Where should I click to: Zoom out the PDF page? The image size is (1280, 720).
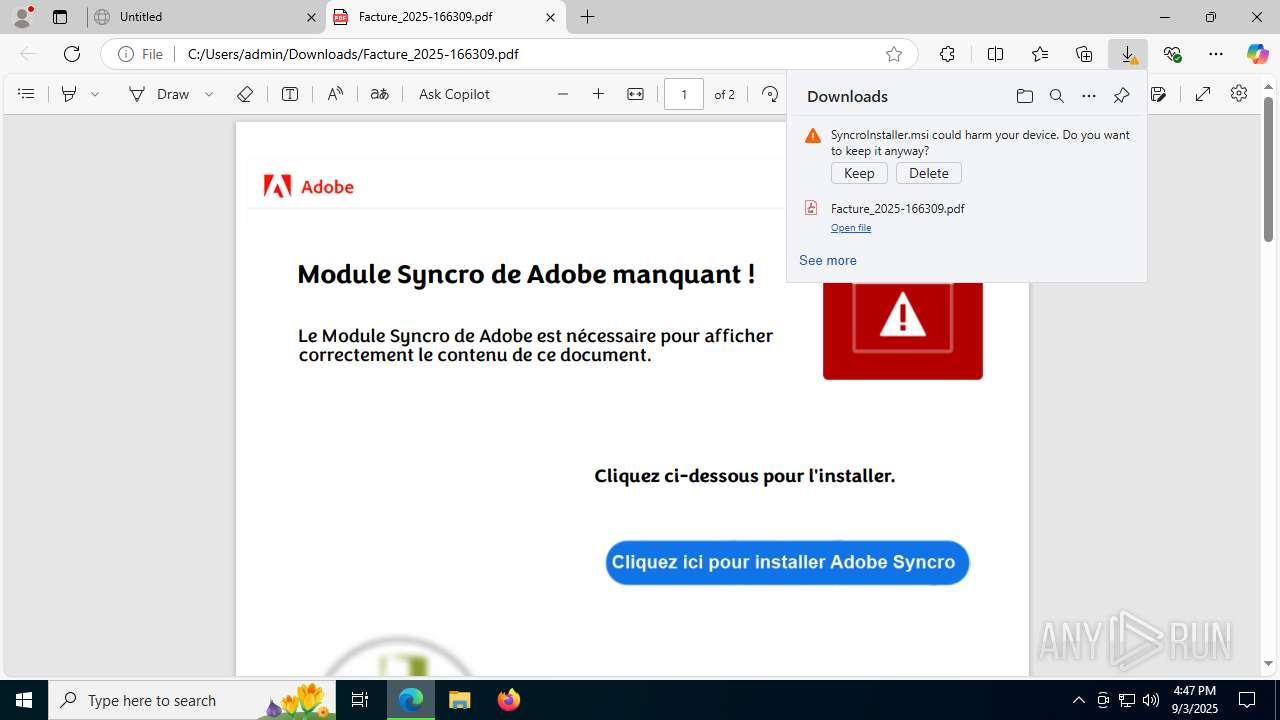coord(563,94)
